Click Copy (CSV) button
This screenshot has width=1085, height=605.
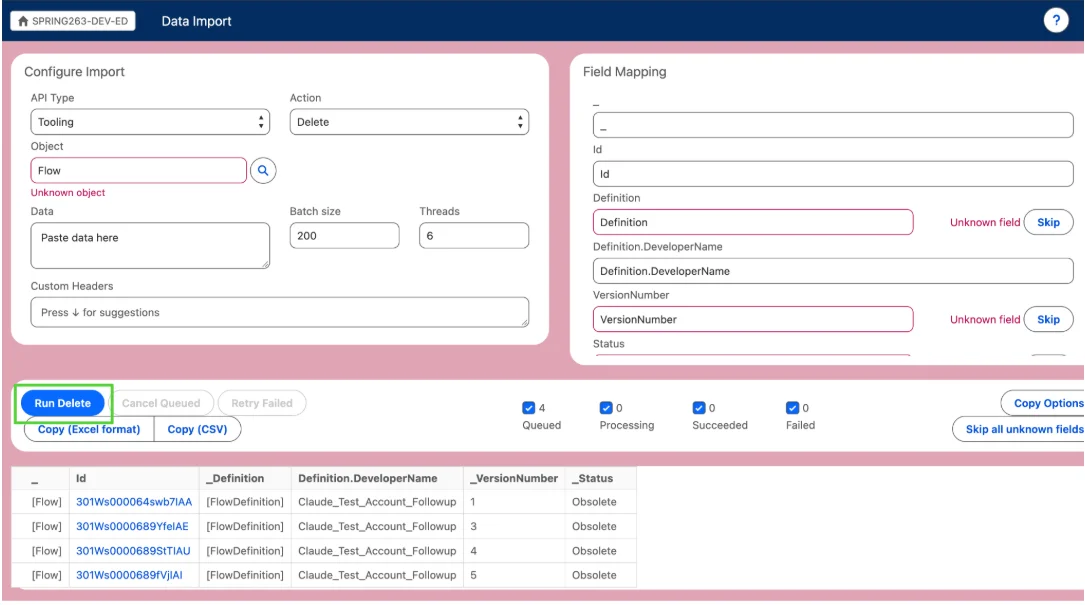pyautogui.click(x=197, y=429)
